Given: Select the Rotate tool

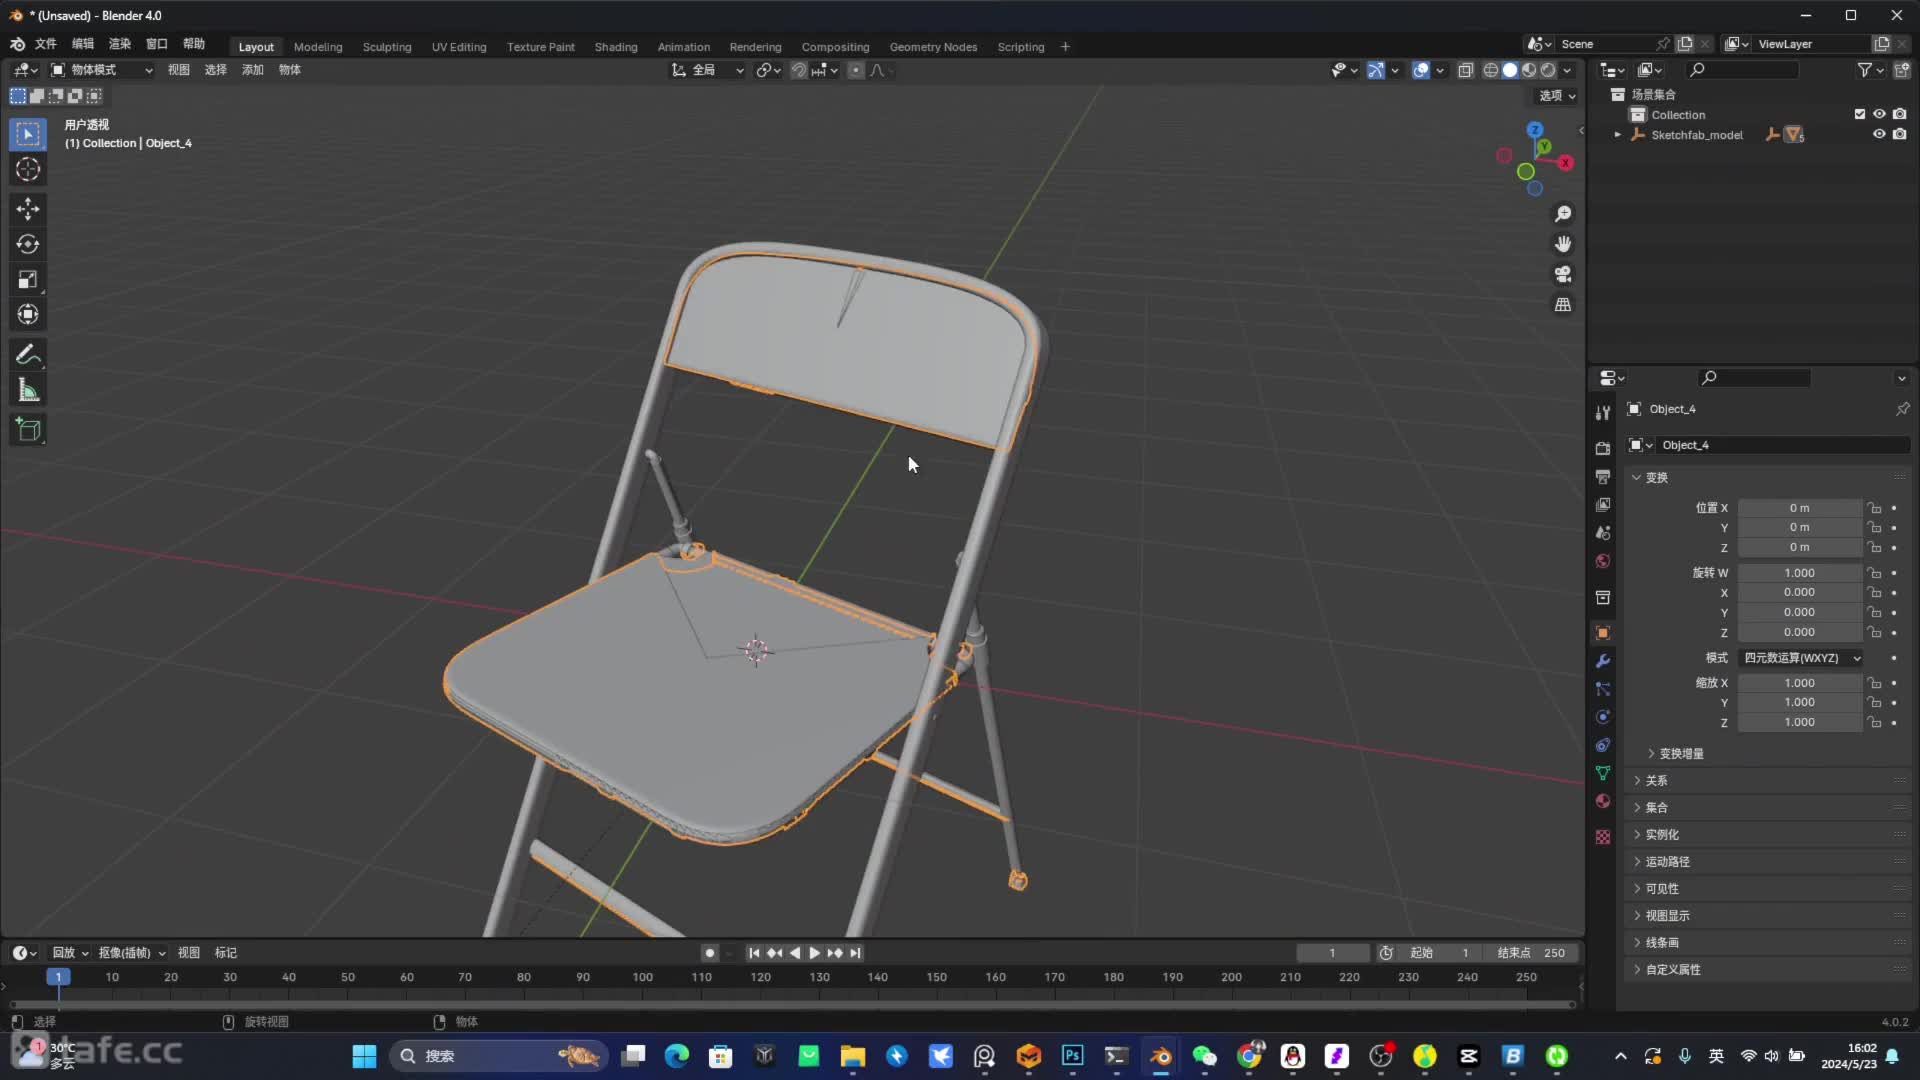Looking at the screenshot, I should 28,244.
